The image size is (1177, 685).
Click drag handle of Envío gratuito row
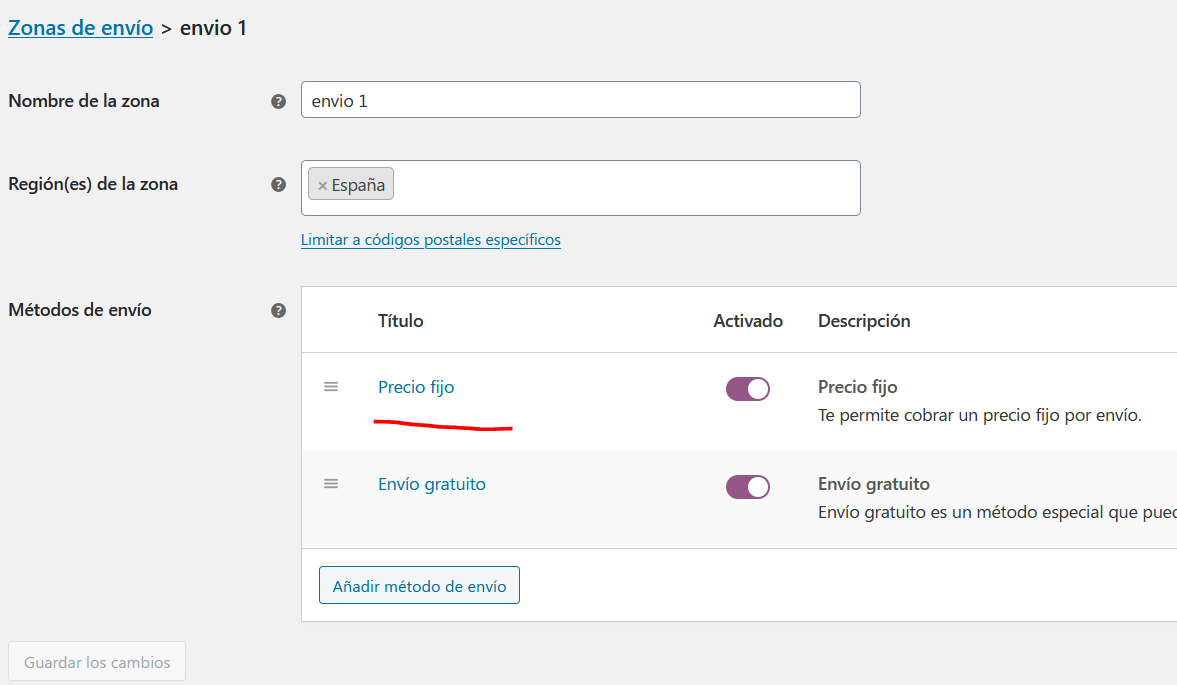(x=331, y=484)
